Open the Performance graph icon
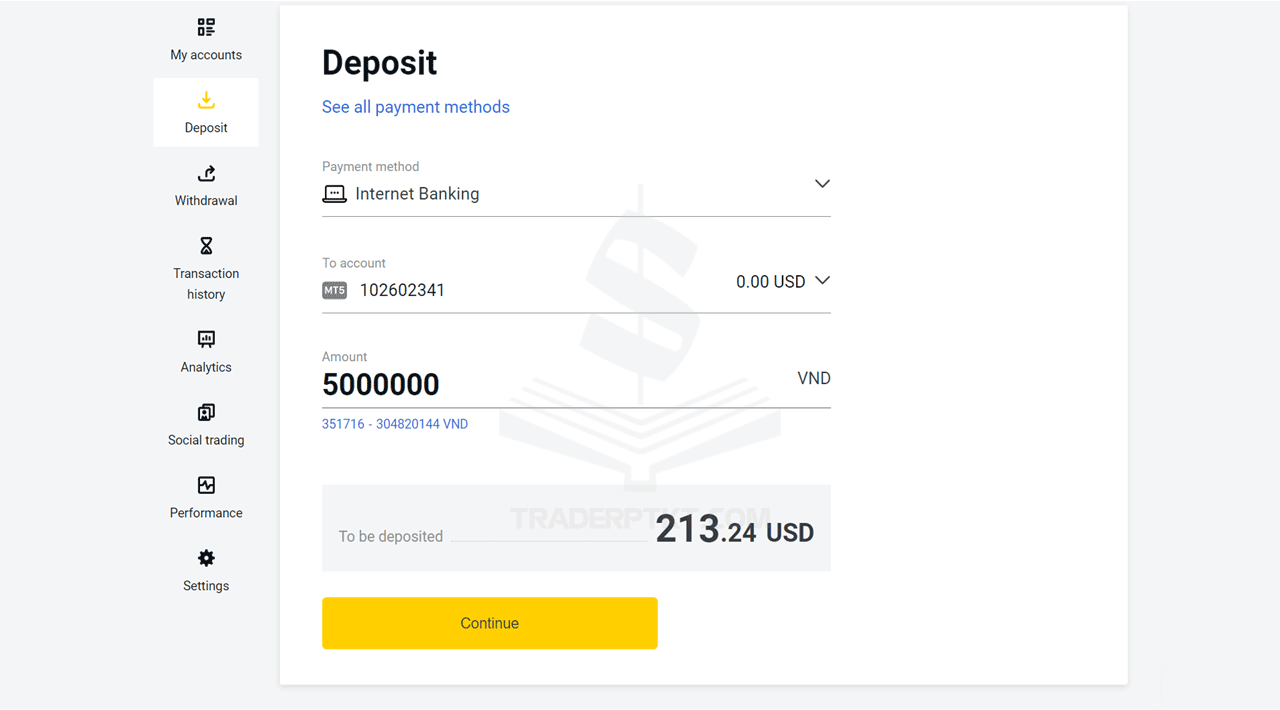Image resolution: width=1280 pixels, height=710 pixels. click(206, 485)
